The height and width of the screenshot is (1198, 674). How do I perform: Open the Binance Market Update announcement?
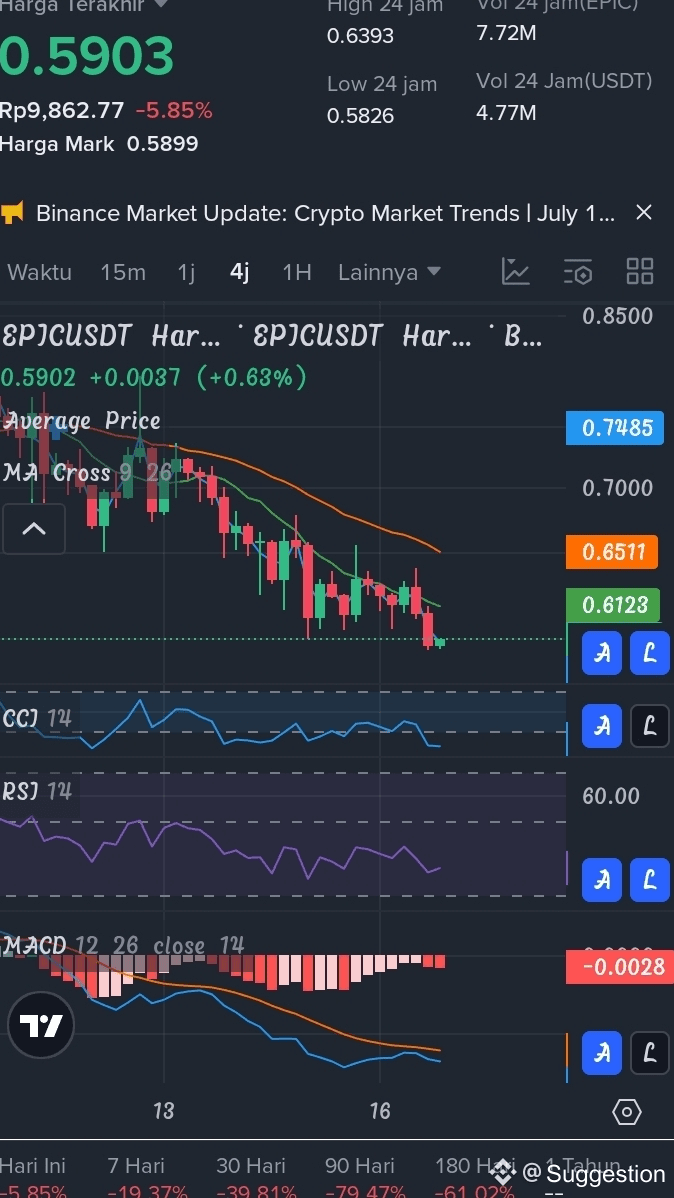(326, 212)
